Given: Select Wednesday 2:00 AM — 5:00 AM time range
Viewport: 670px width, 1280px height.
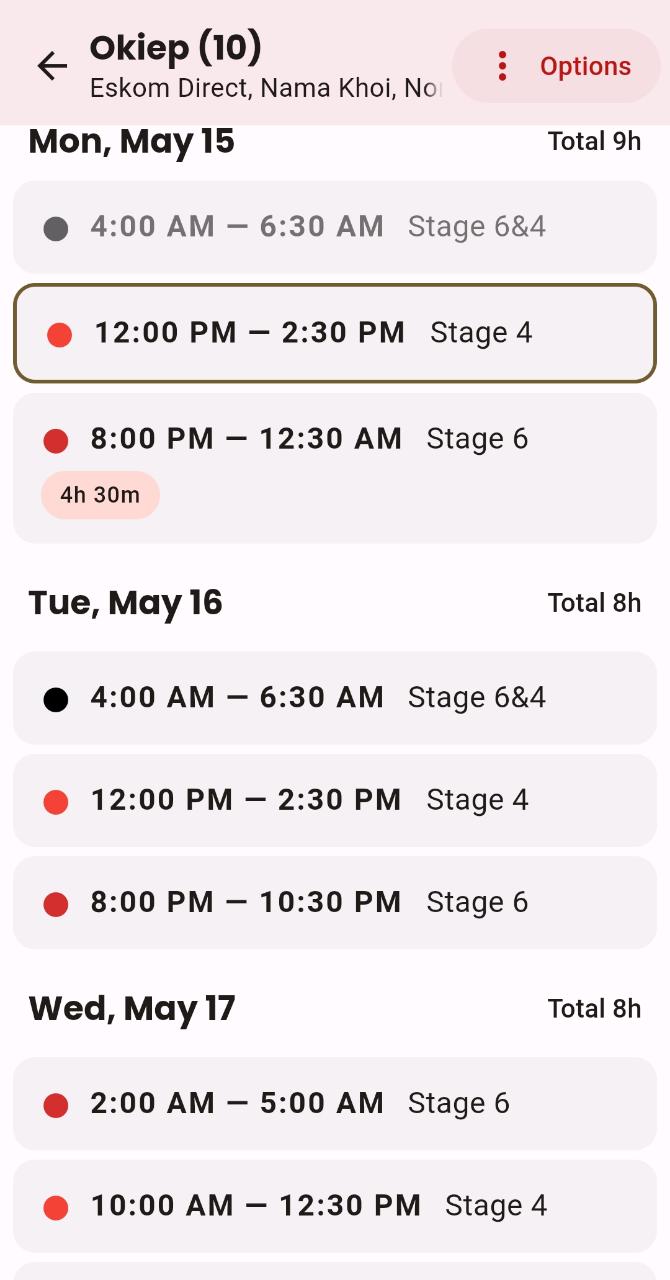Looking at the screenshot, I should [x=237, y=1103].
